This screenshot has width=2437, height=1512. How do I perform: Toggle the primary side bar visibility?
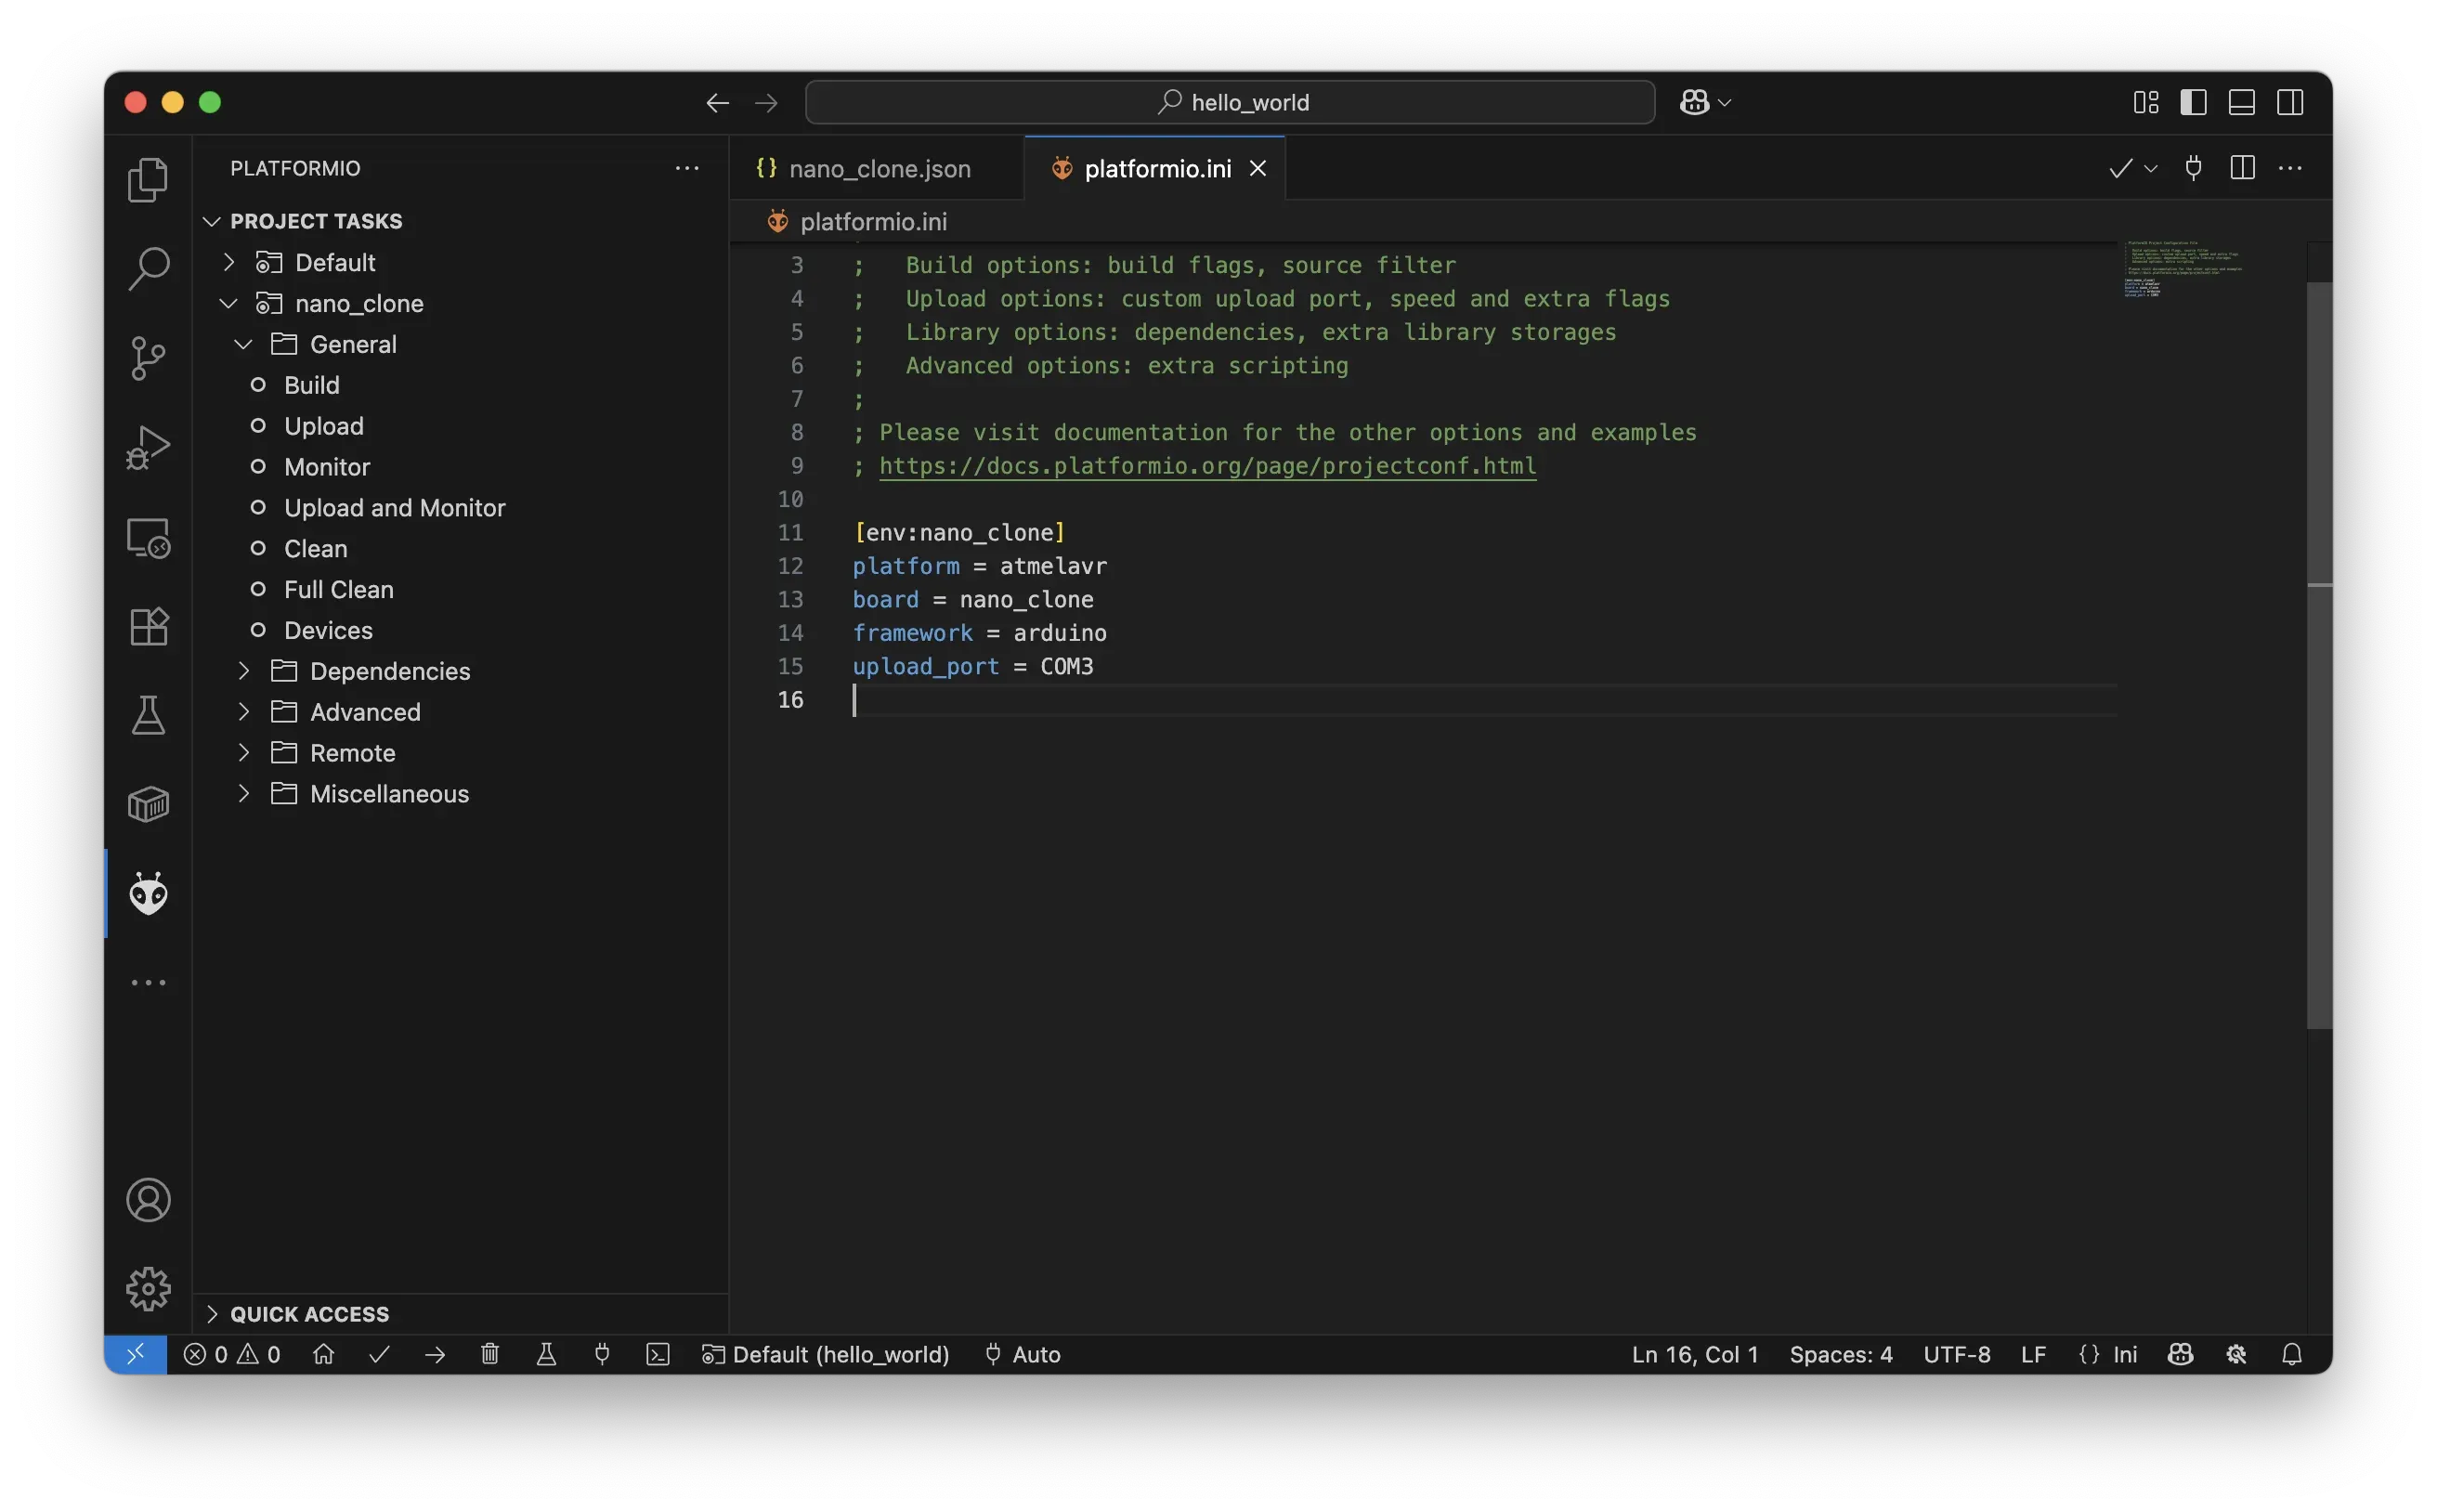tap(2193, 101)
